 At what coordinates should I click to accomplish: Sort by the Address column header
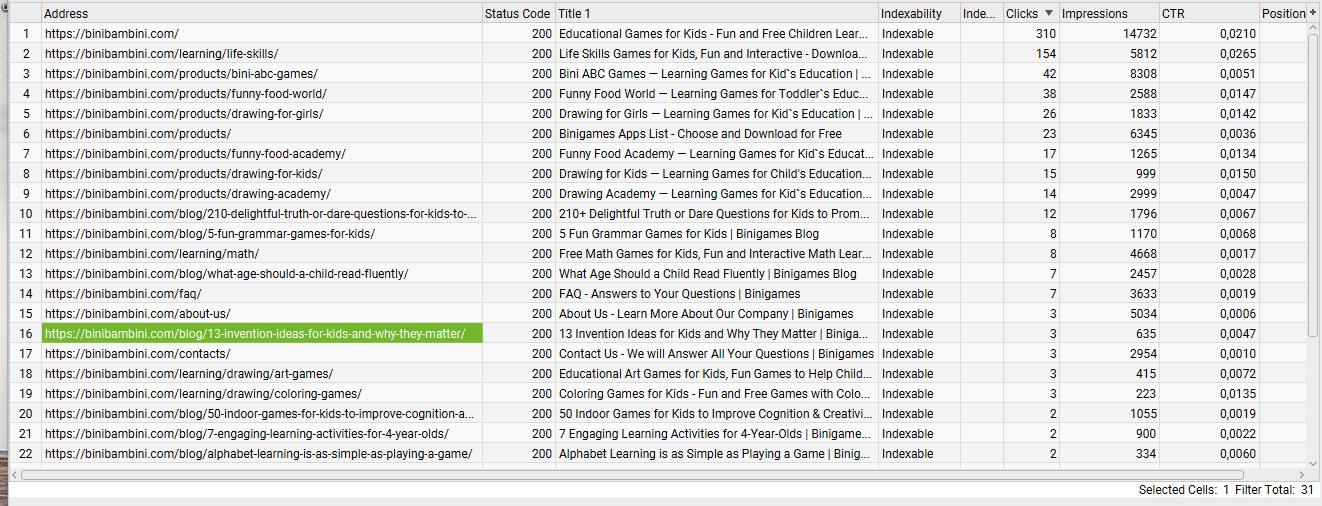point(261,14)
